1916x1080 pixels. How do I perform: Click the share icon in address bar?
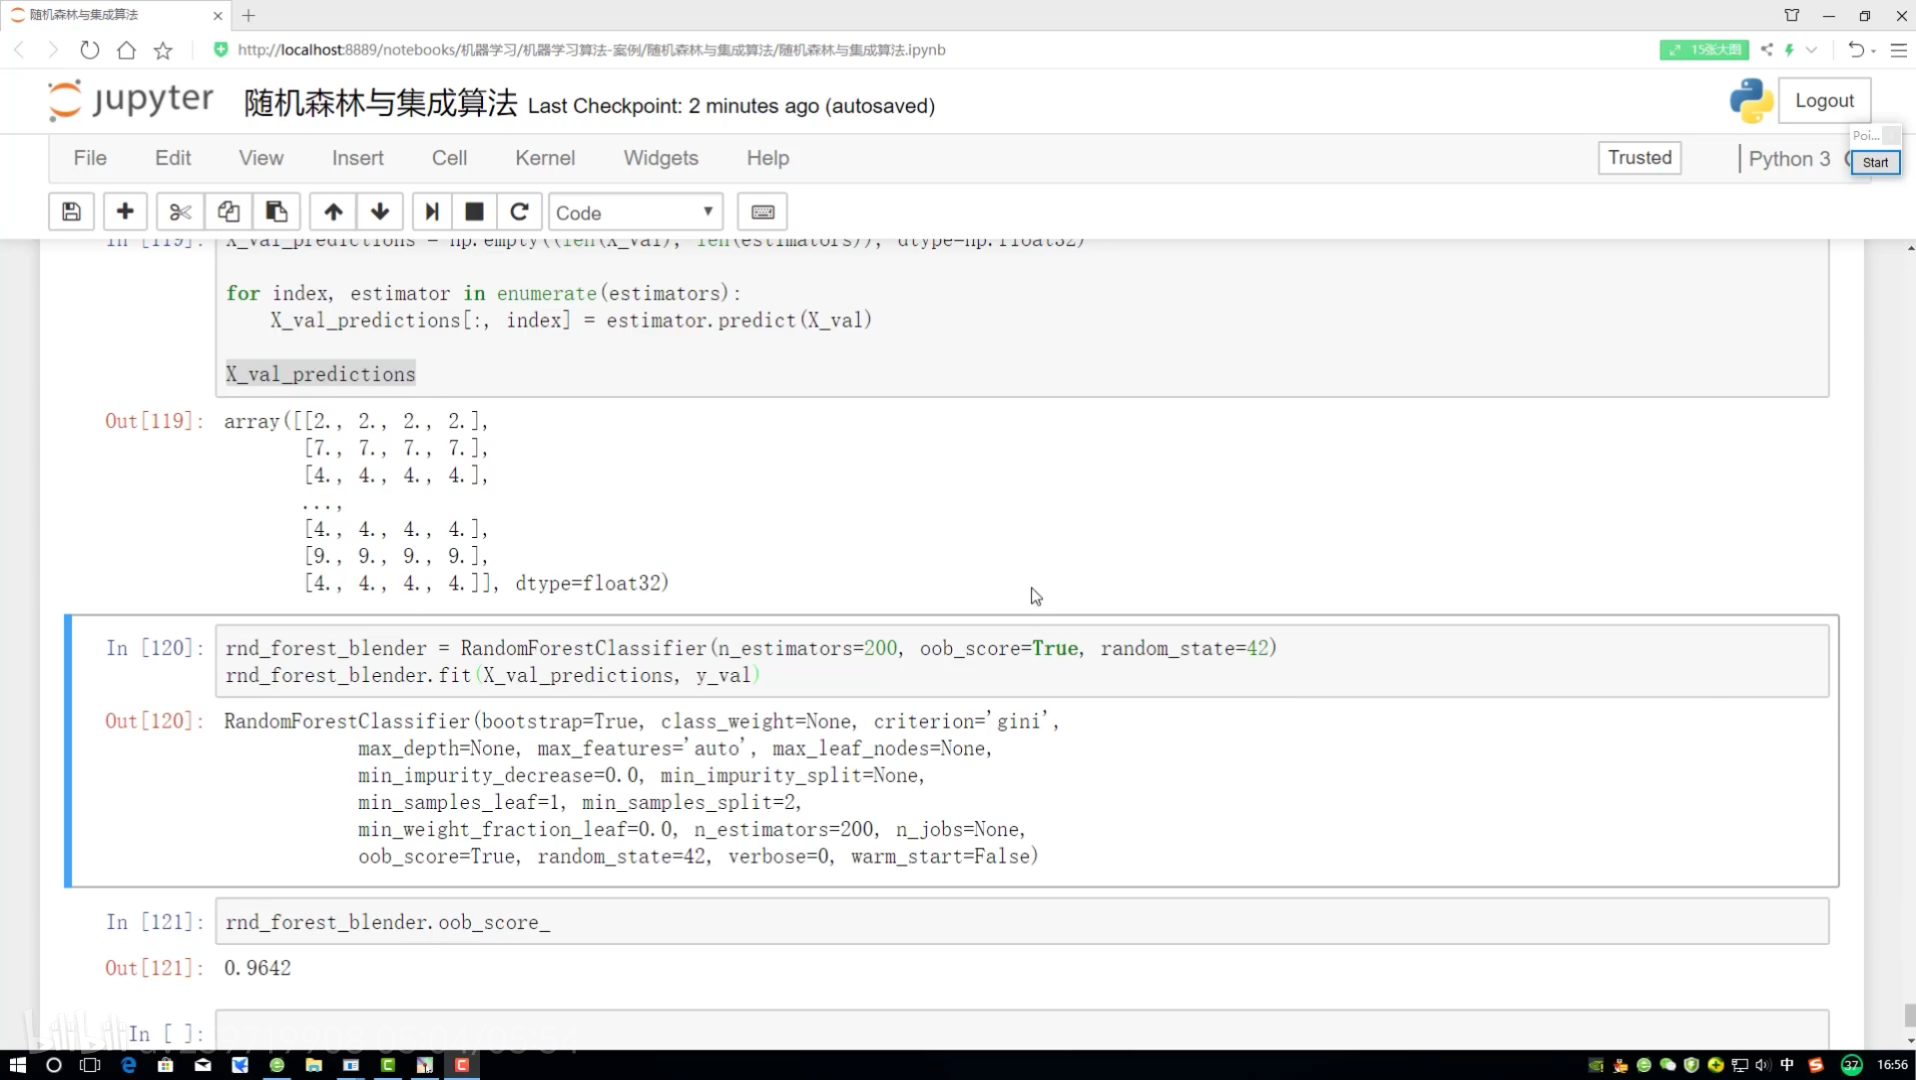tap(1767, 49)
